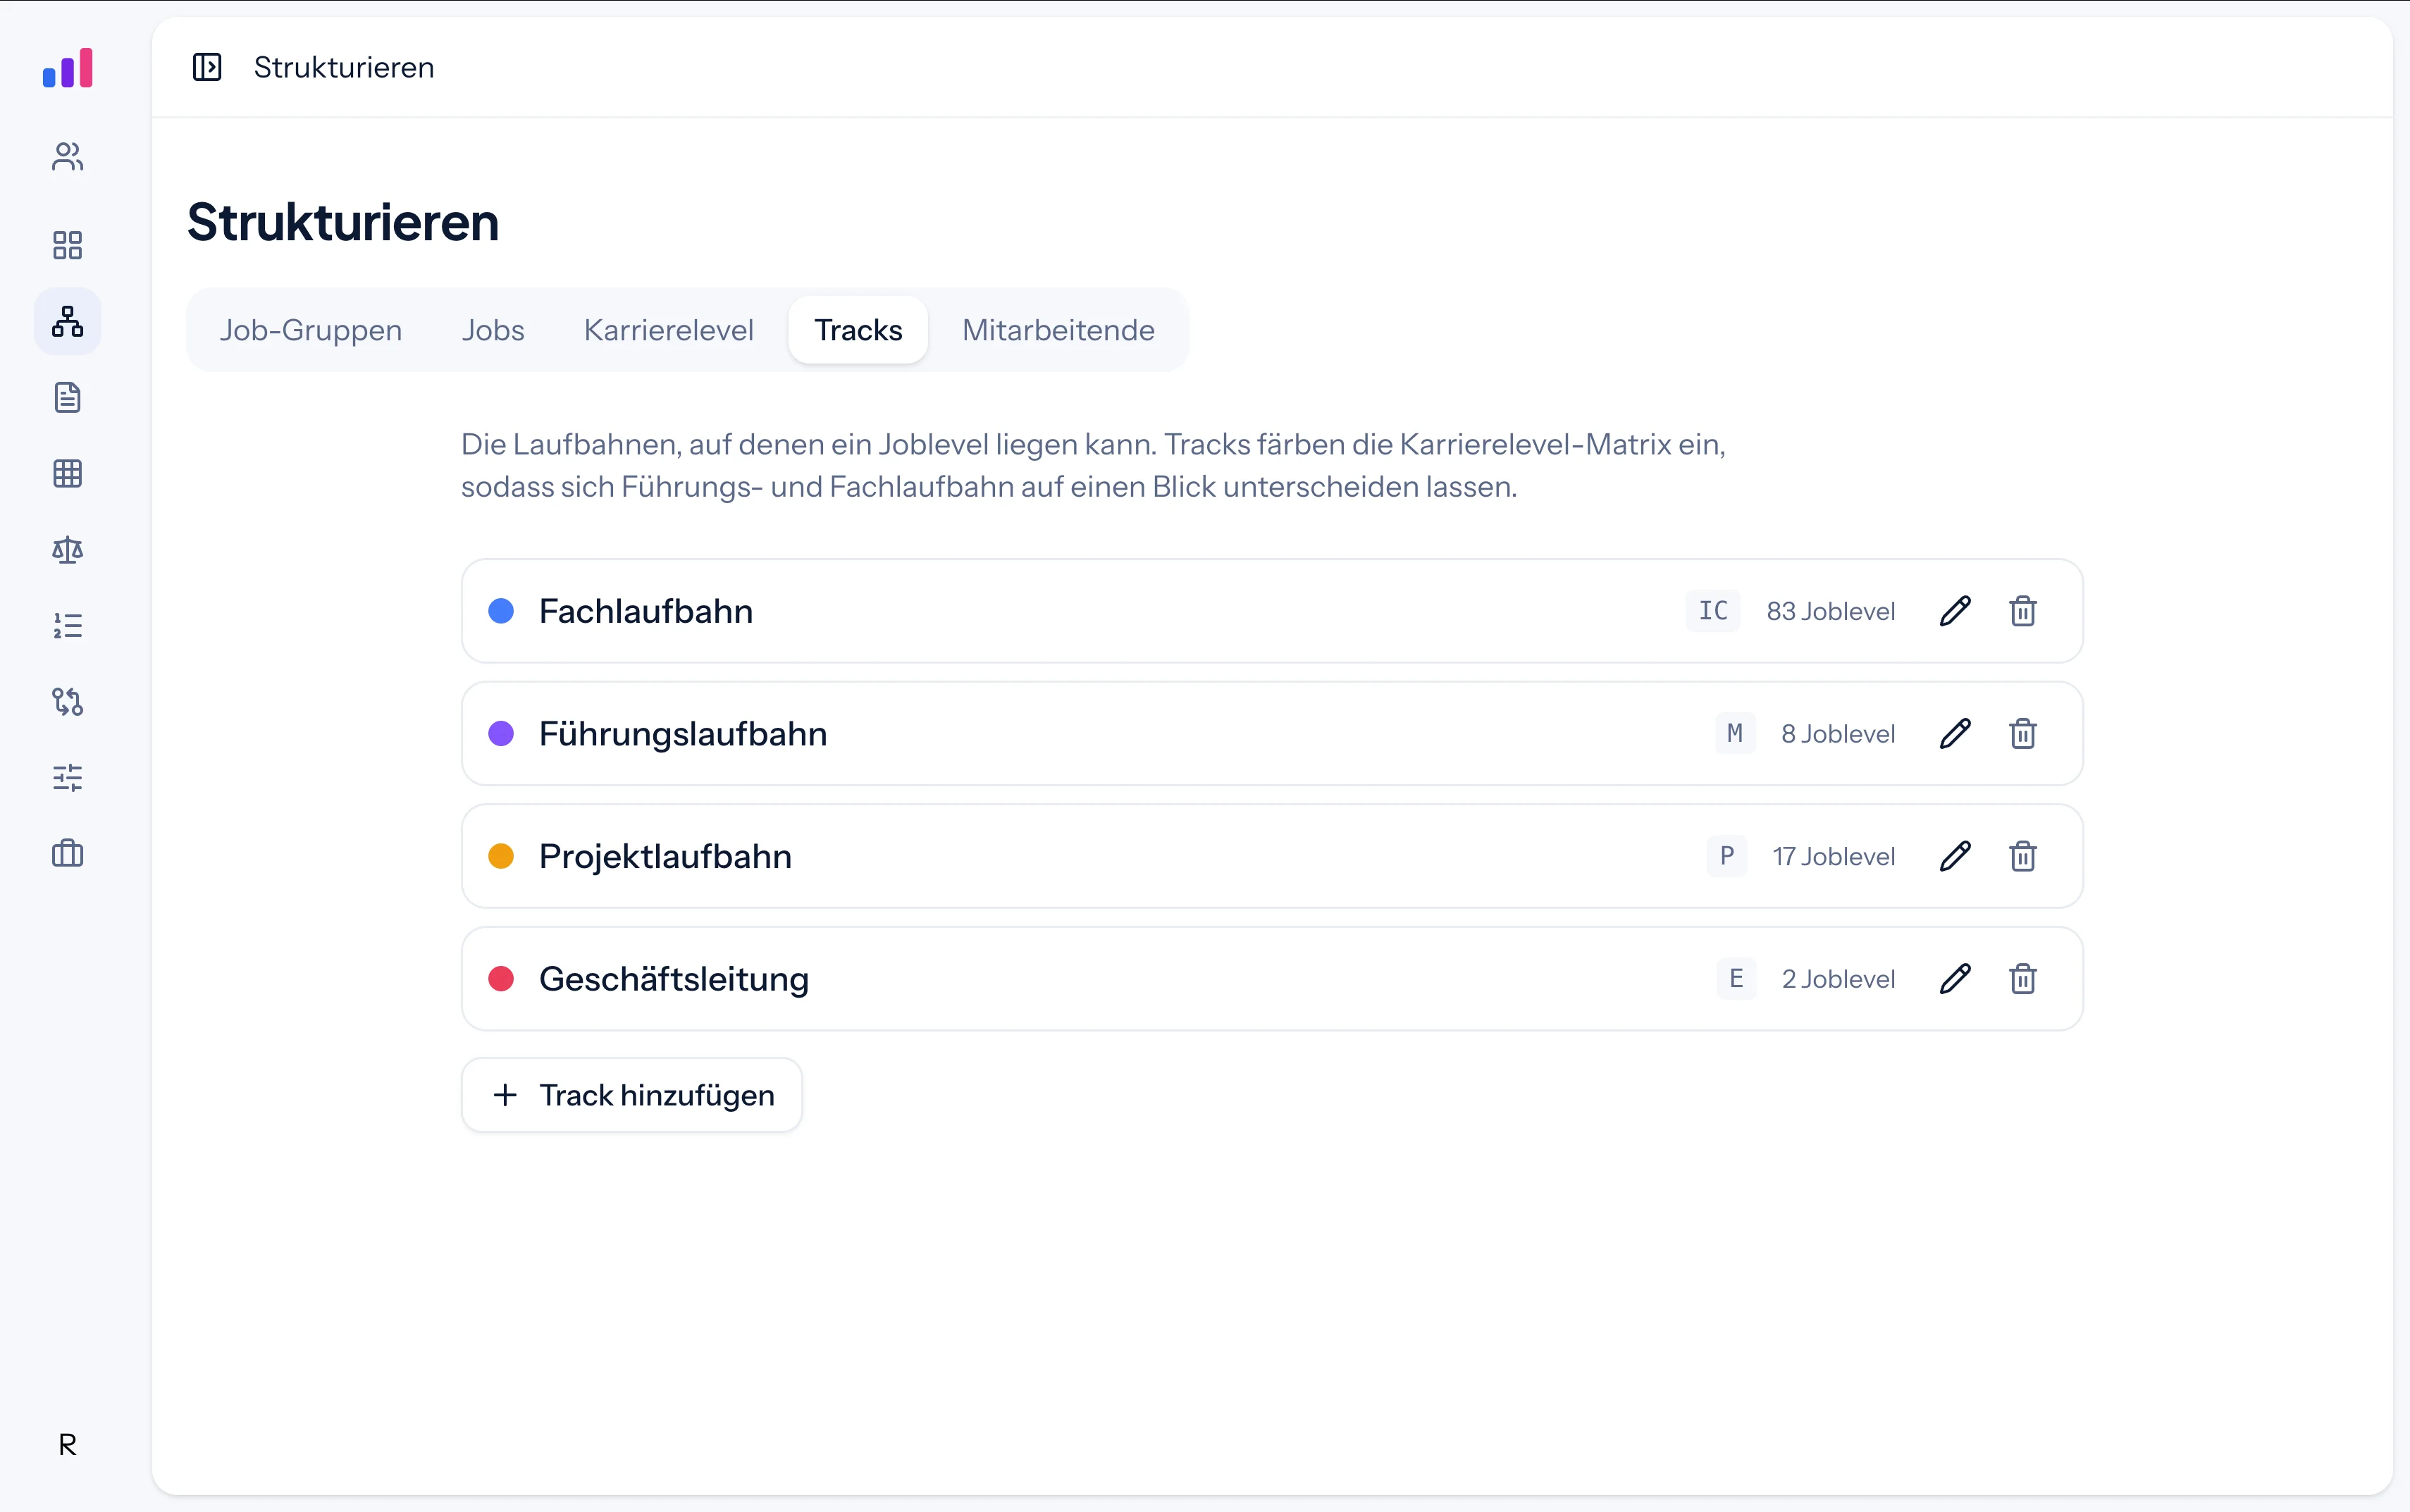
Task: Click the 83 Joblevel count
Action: 1830,611
